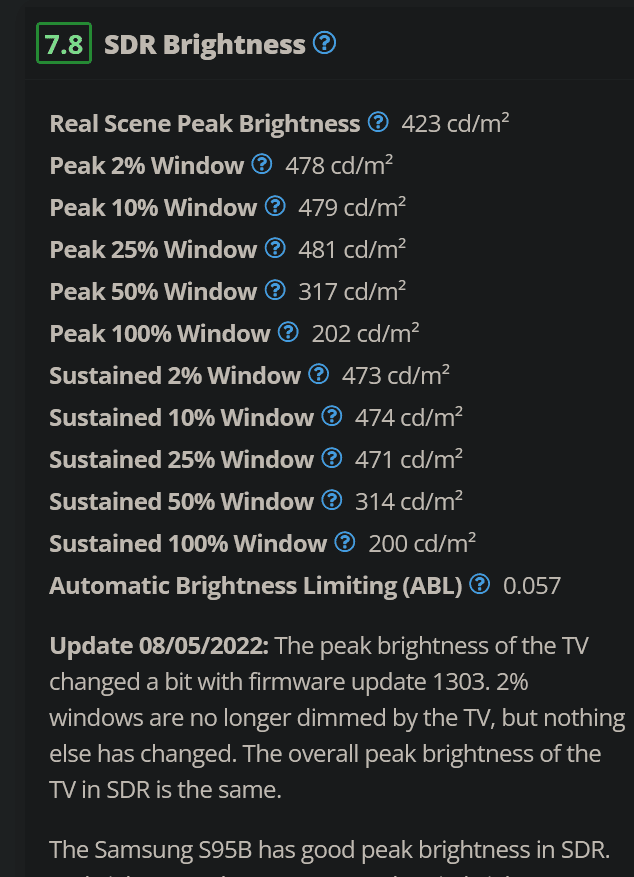Show help for Sustained 100% Window

pyautogui.click(x=345, y=541)
